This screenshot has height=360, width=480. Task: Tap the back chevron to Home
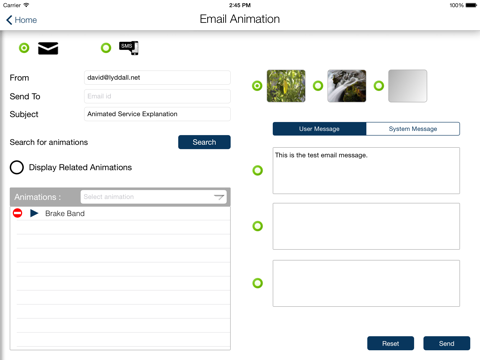click(x=9, y=20)
